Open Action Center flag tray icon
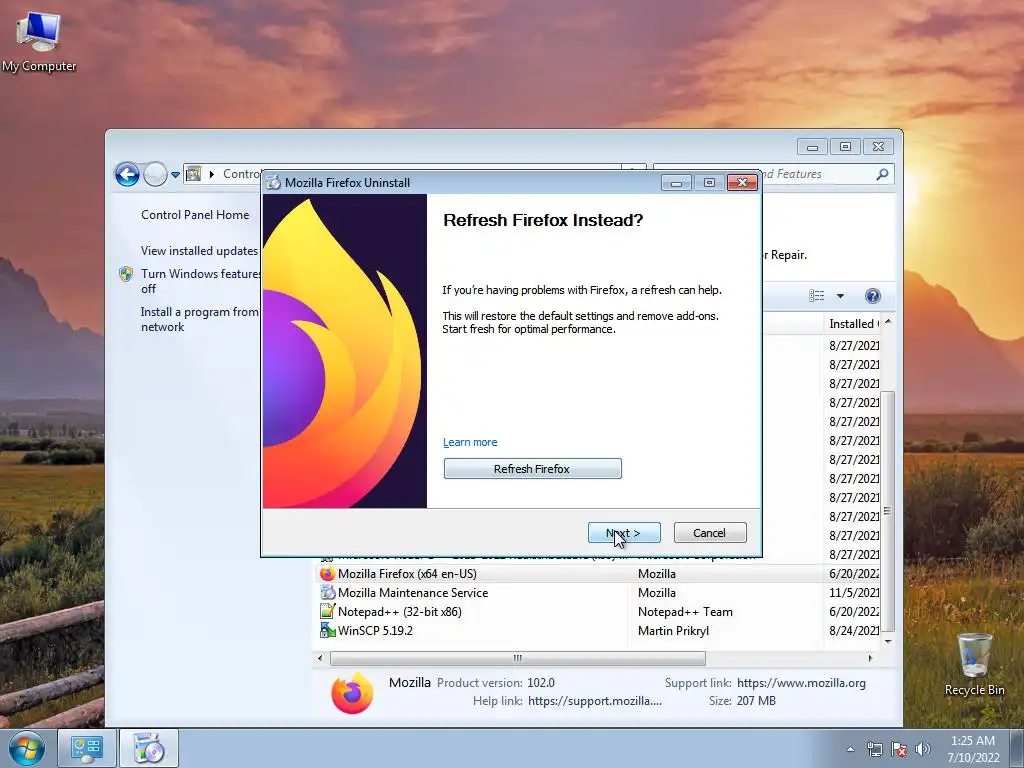 (x=899, y=749)
